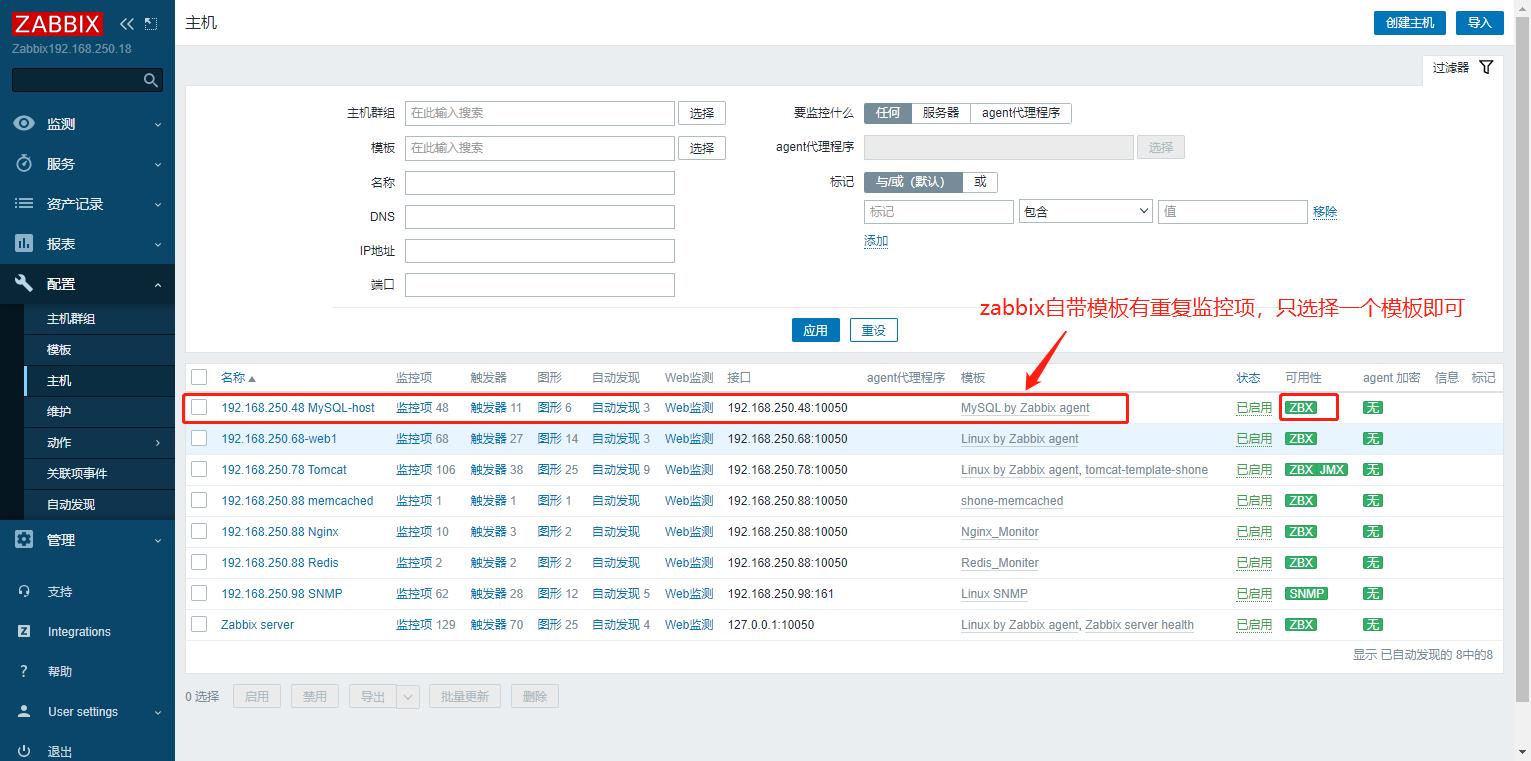Check the box for 192.168.250.48 MySQL-host
1531x761 pixels.
tap(199, 407)
